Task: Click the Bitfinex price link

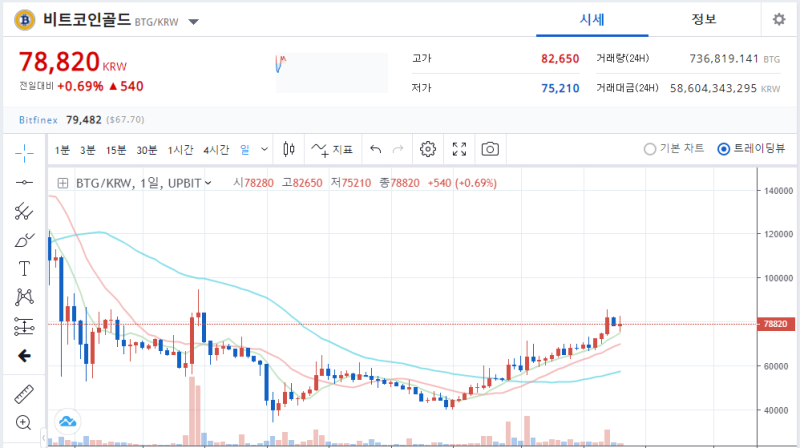Action: click(x=38, y=120)
